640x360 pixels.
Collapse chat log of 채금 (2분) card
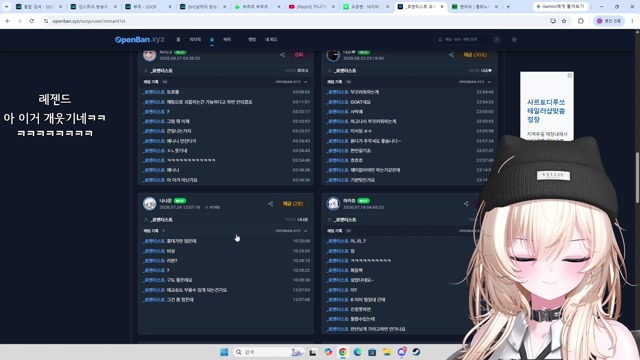(x=306, y=231)
